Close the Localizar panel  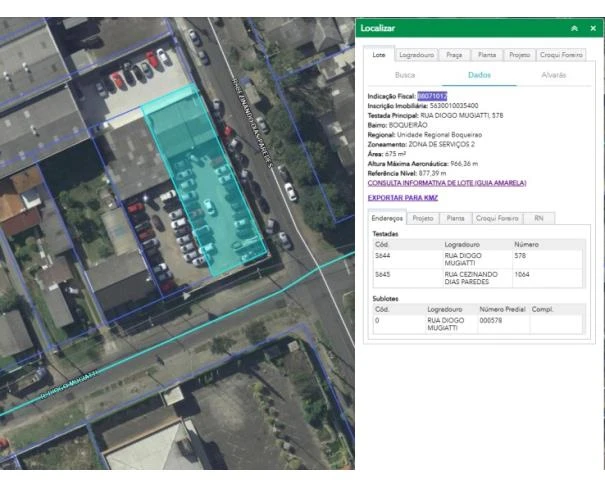(593, 28)
